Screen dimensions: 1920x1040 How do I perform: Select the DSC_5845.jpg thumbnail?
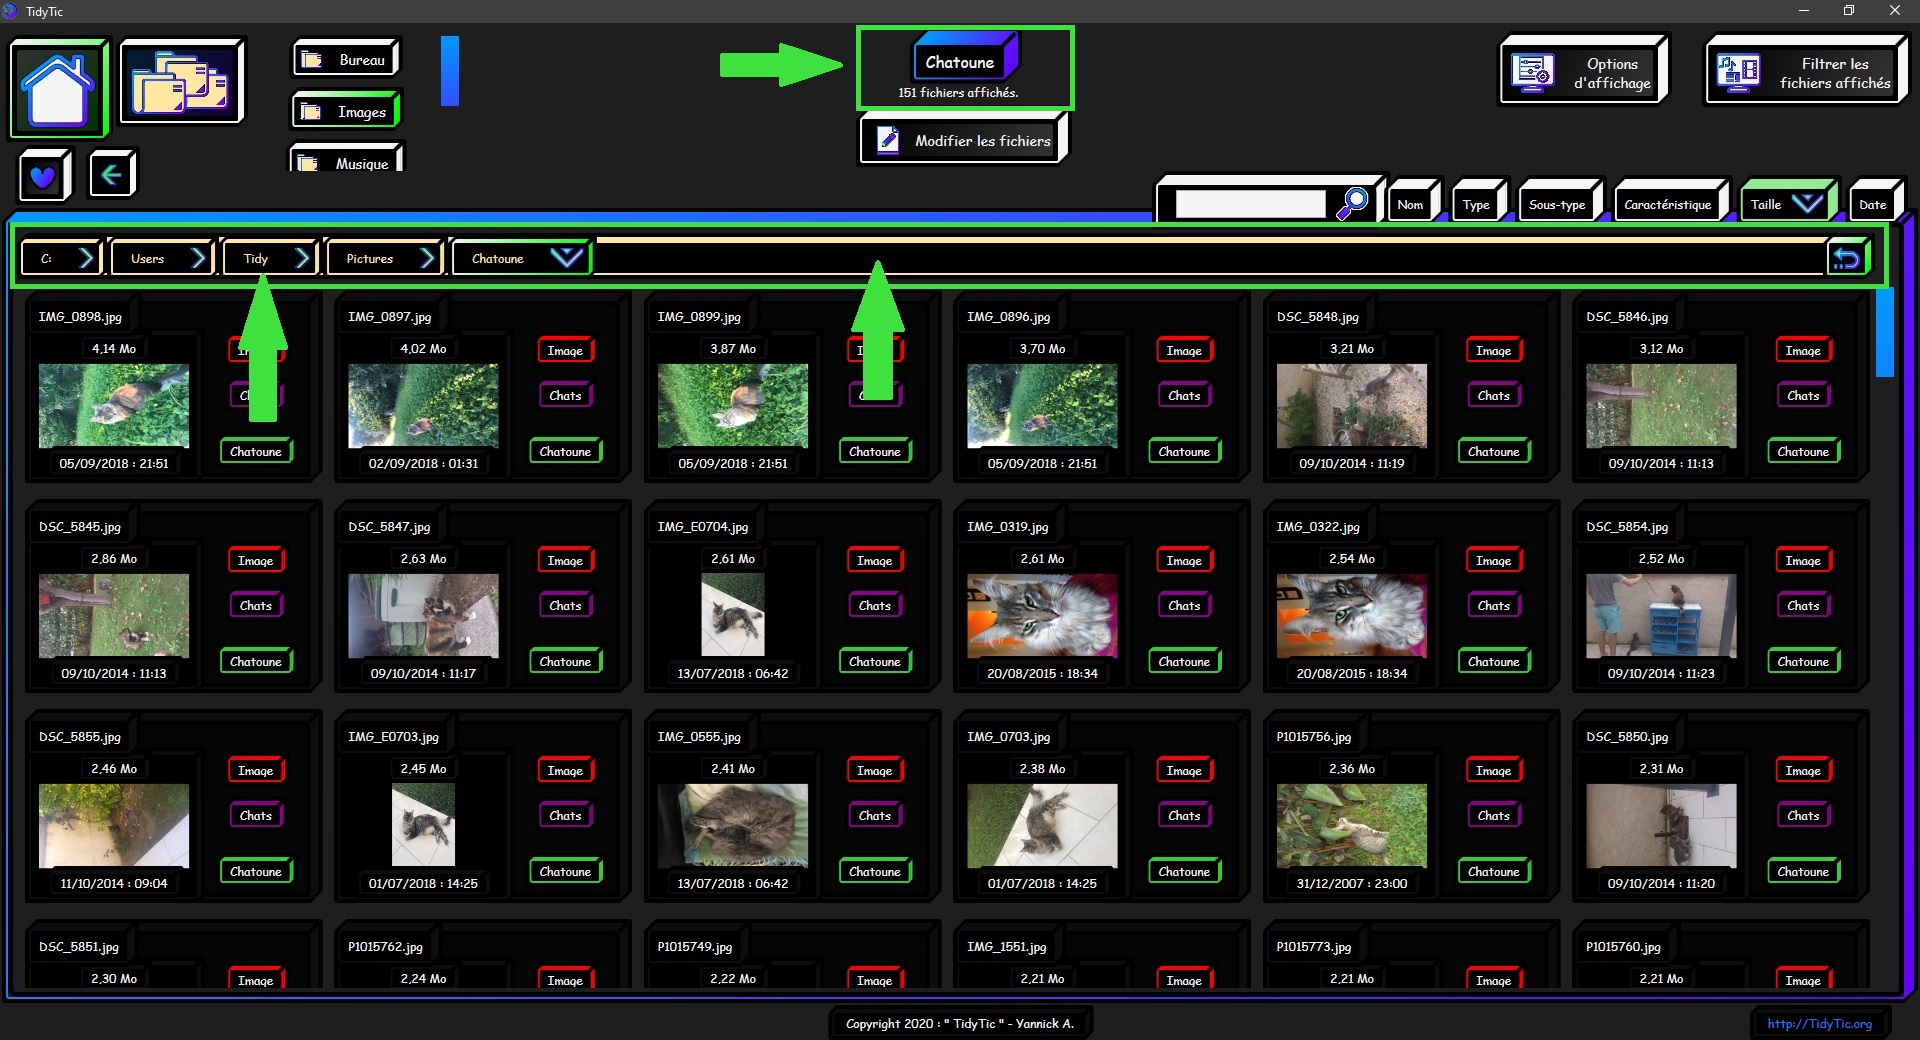pyautogui.click(x=113, y=615)
